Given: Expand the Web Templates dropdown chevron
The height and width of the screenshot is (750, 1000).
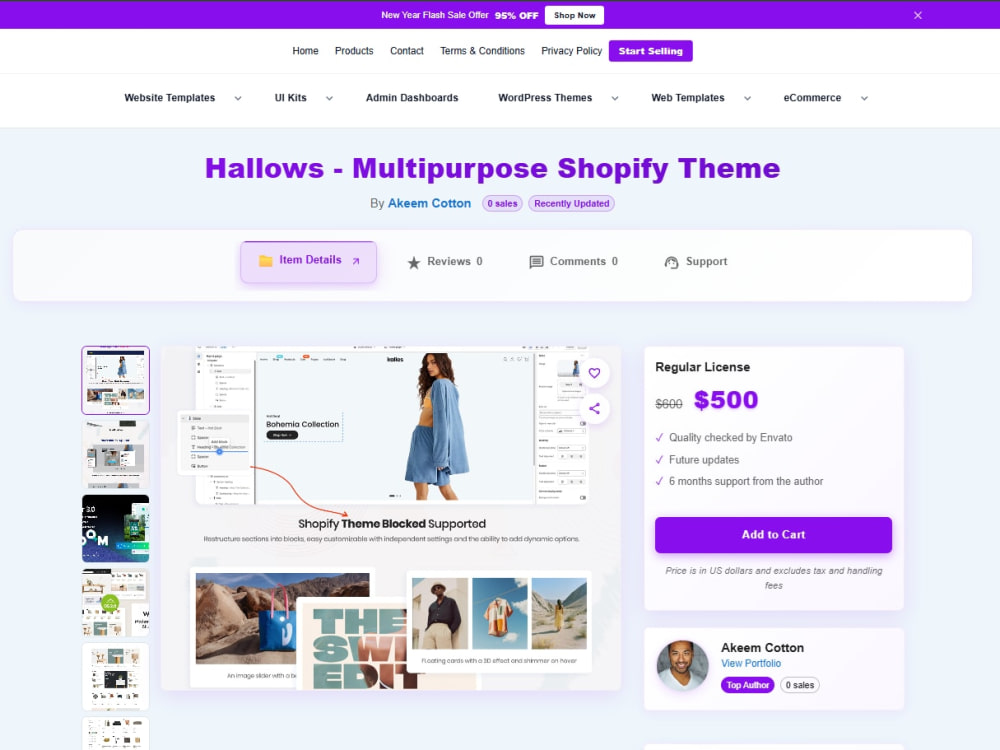Looking at the screenshot, I should (x=747, y=98).
